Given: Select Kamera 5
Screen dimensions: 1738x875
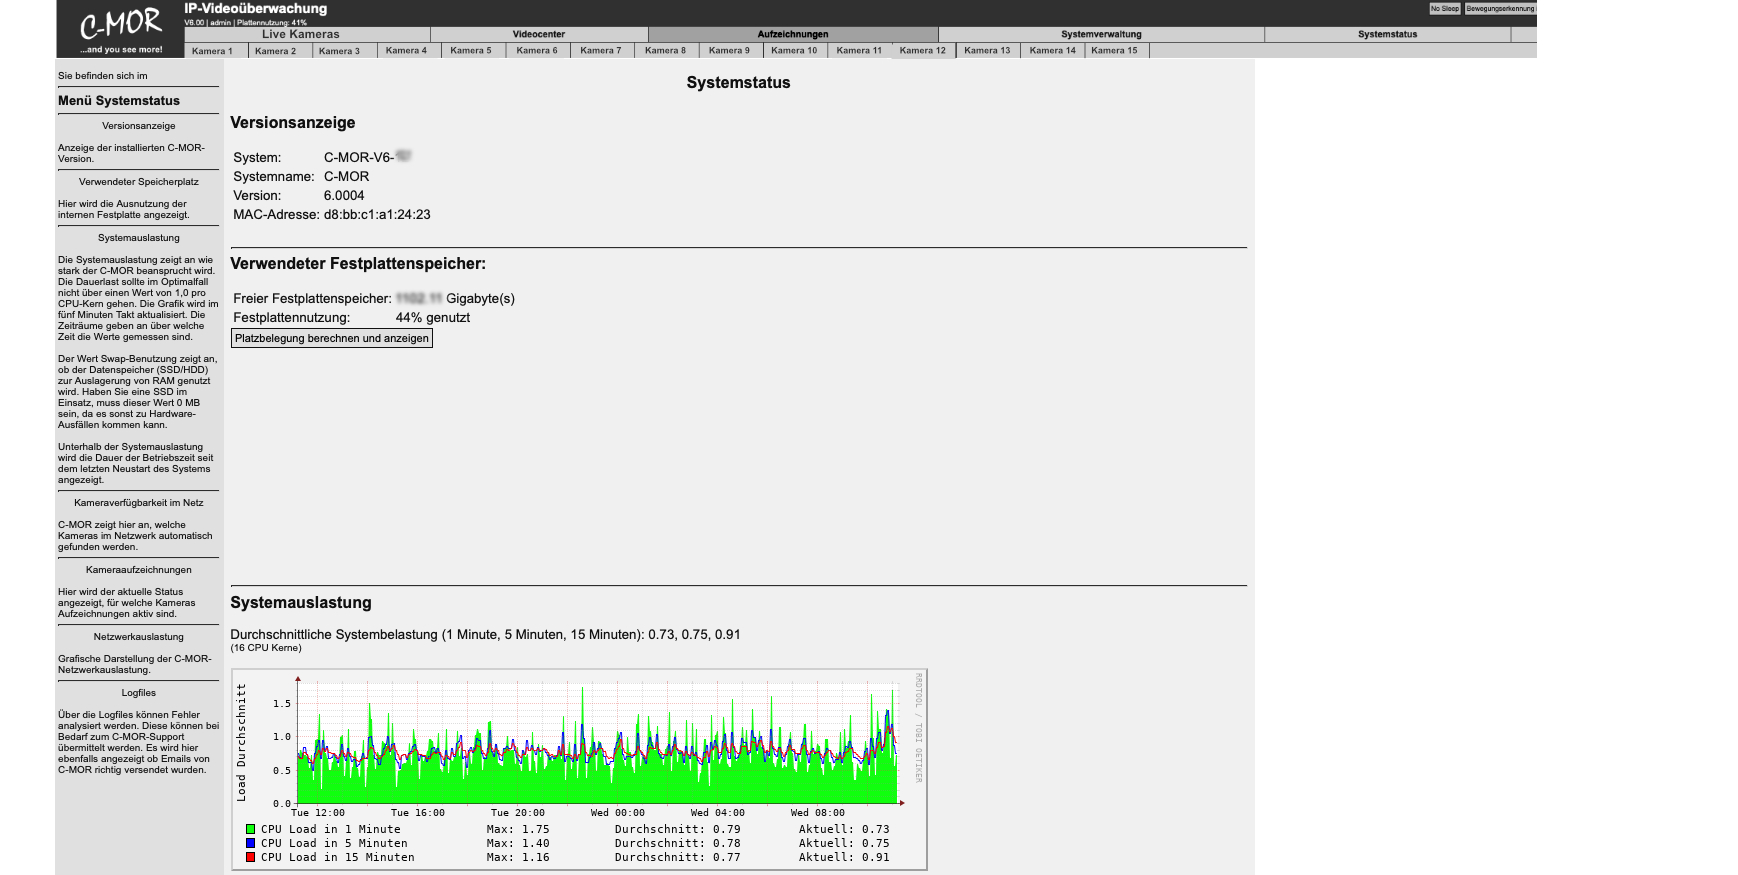Looking at the screenshot, I should click(471, 50).
